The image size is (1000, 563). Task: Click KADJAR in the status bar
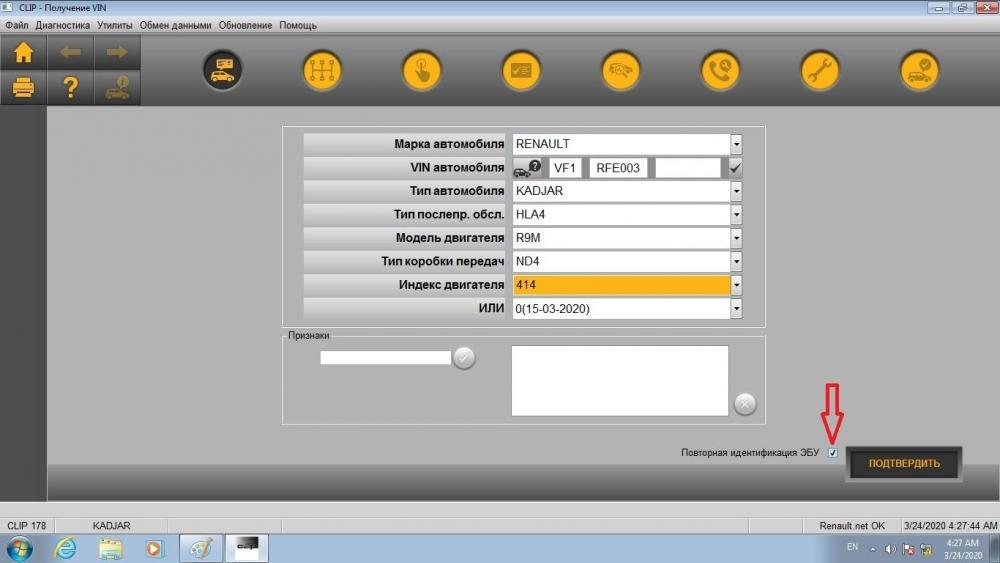click(x=111, y=526)
